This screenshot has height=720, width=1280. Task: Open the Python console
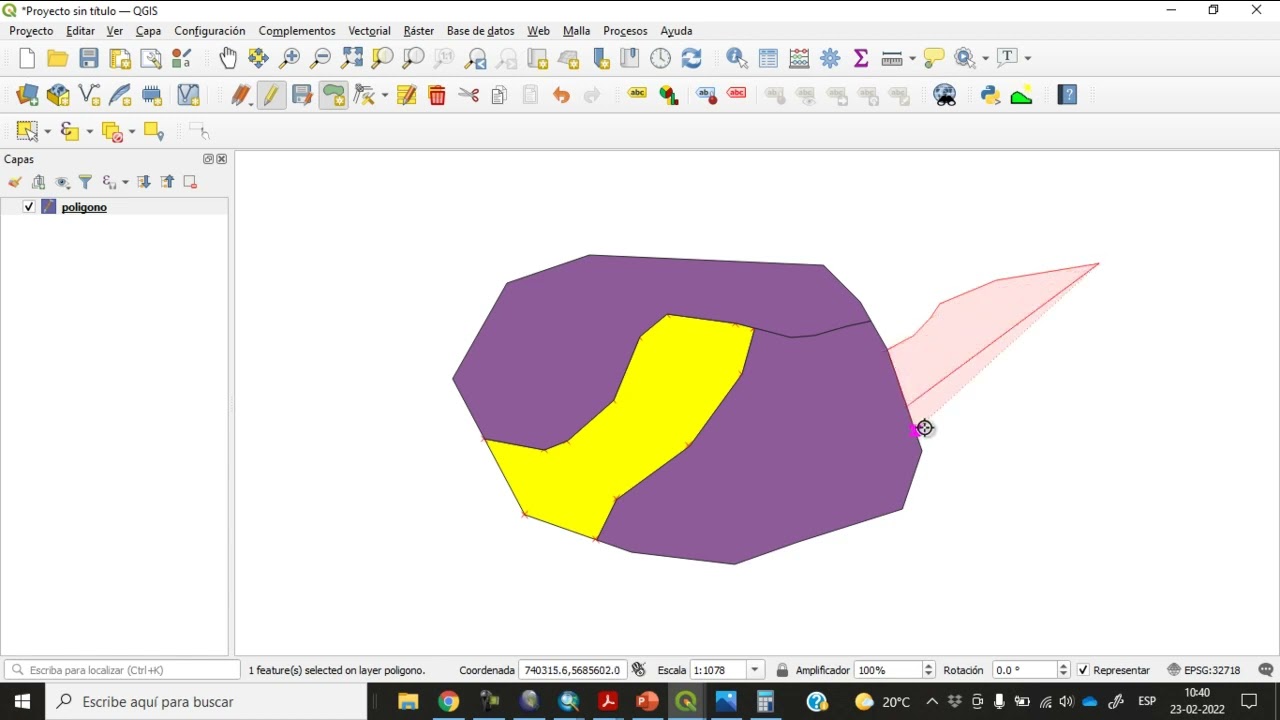coord(990,95)
